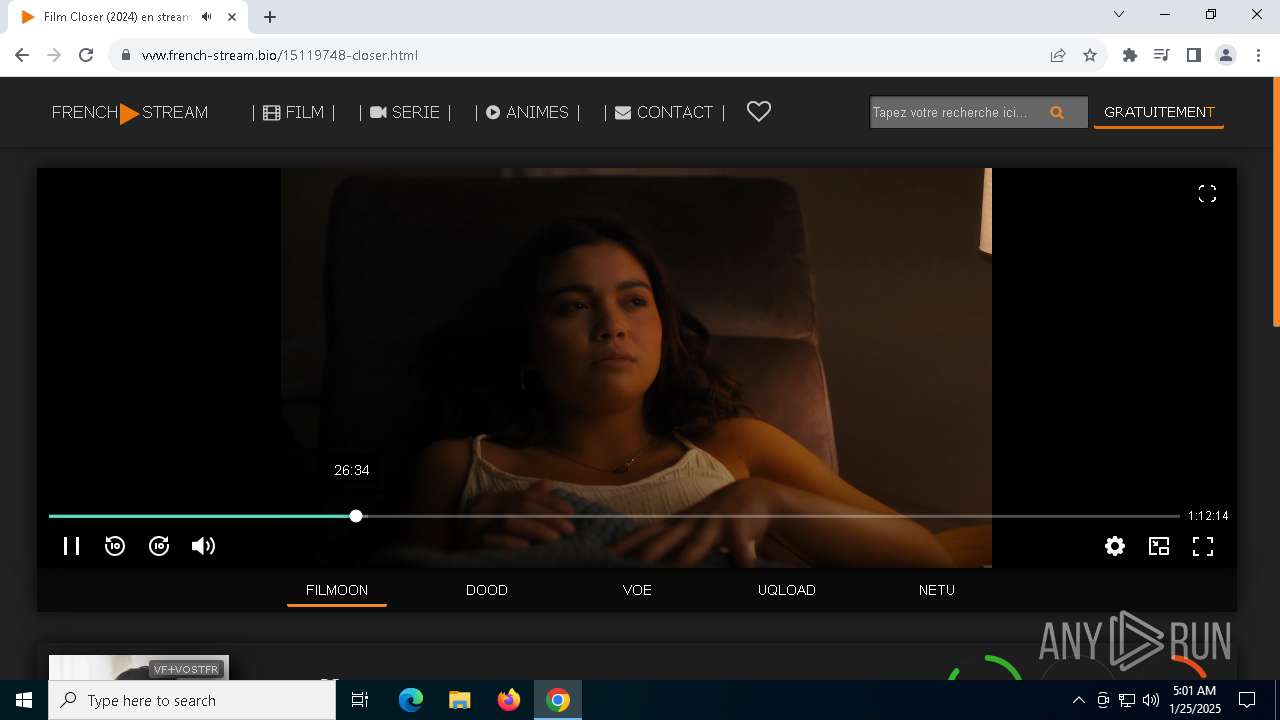Open File Explorer from taskbar
The image size is (1280, 720).
pos(460,700)
